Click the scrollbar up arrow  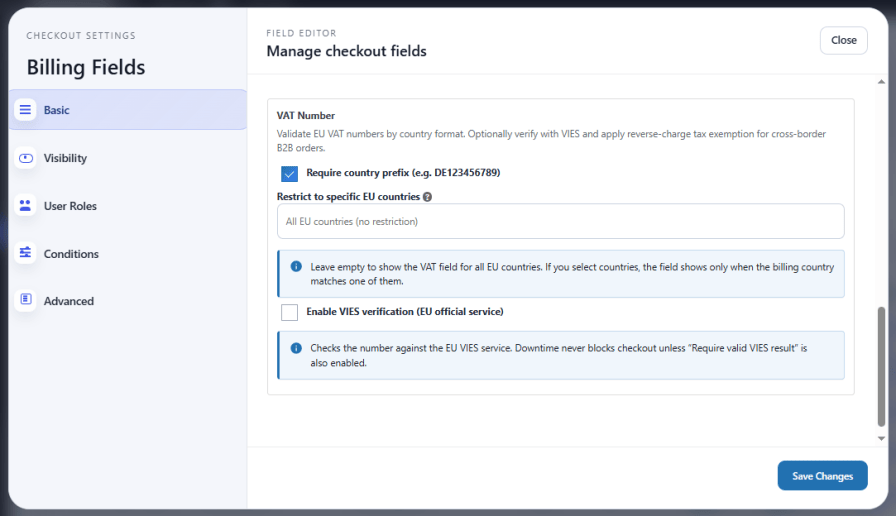pos(881,82)
